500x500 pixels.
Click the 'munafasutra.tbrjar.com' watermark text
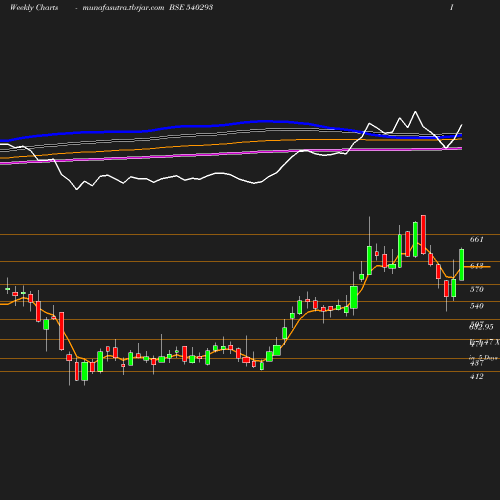(x=123, y=8)
